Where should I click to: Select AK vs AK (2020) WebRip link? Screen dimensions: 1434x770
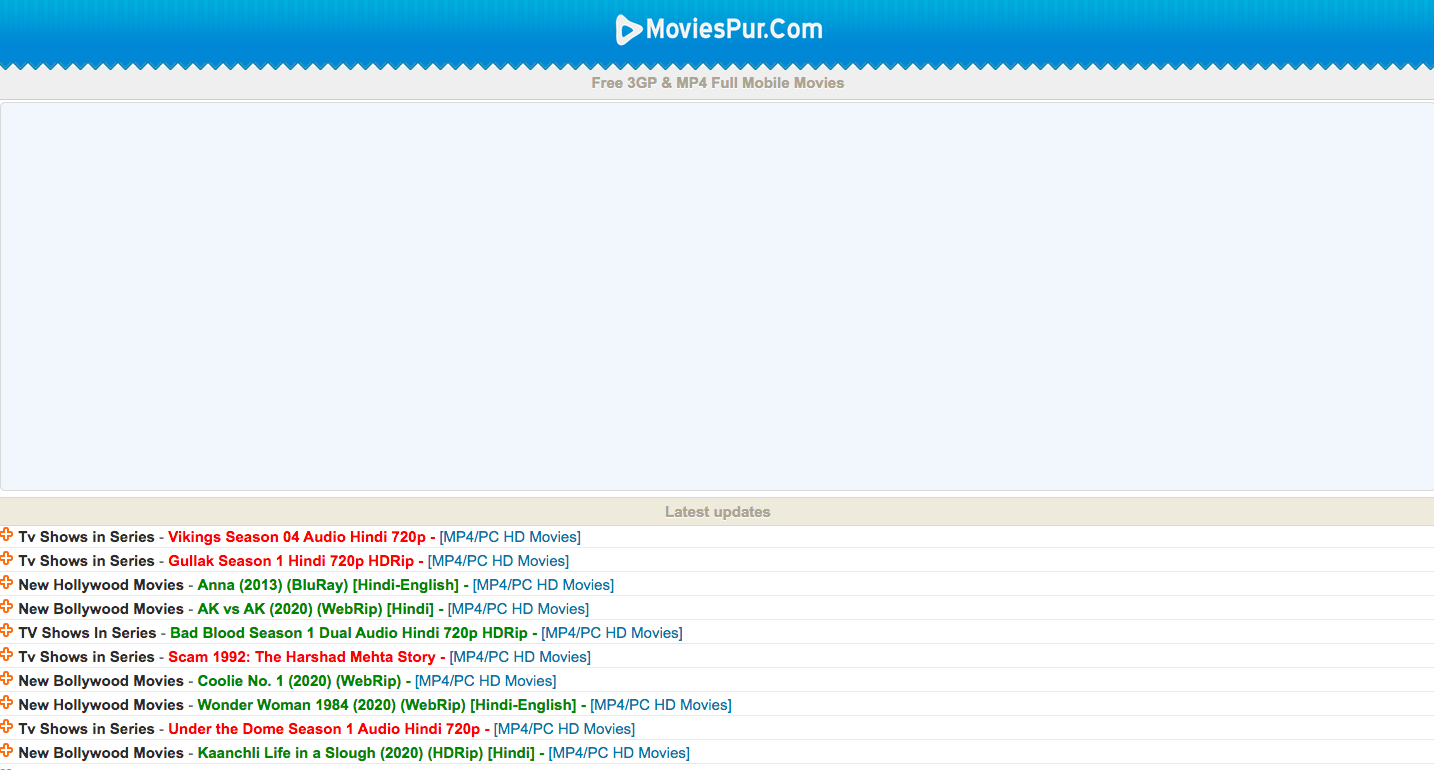[315, 609]
